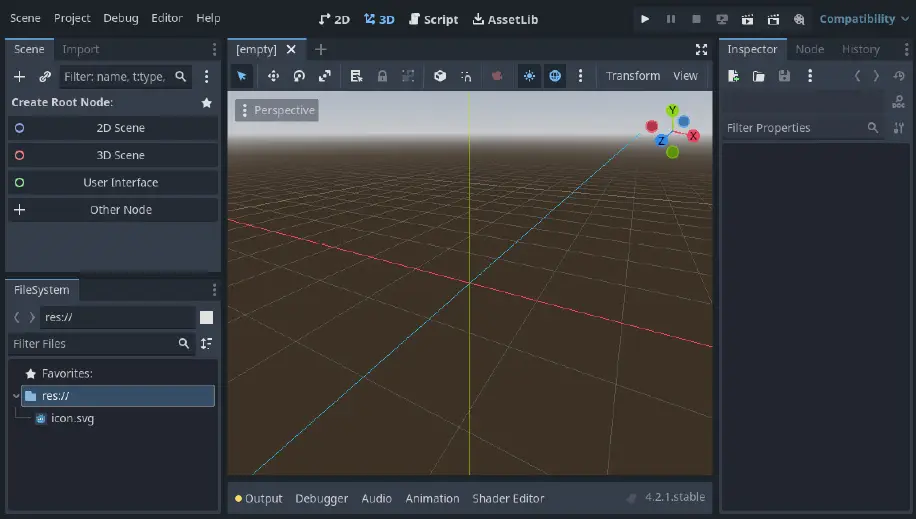Open the instance child scene link icon

tap(45, 76)
